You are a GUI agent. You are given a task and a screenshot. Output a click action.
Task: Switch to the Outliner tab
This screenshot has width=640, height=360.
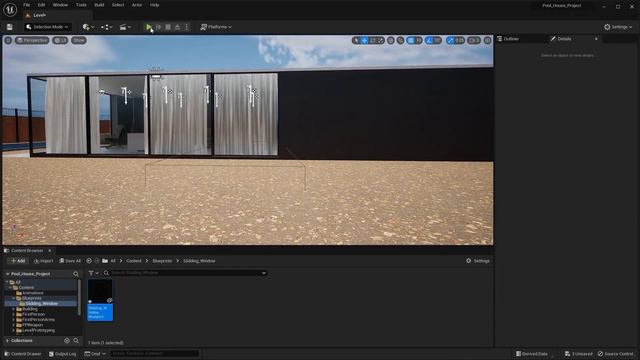pos(511,39)
